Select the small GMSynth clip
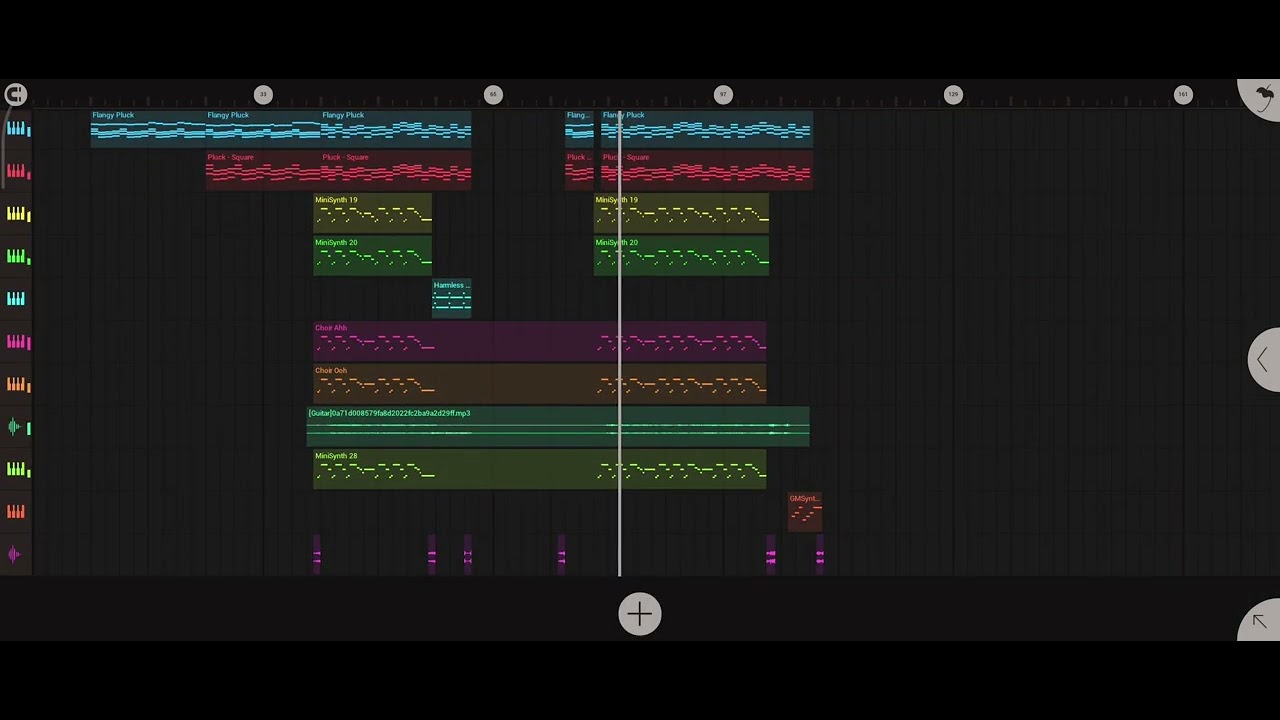Screen dimensions: 1280x720 pos(805,512)
